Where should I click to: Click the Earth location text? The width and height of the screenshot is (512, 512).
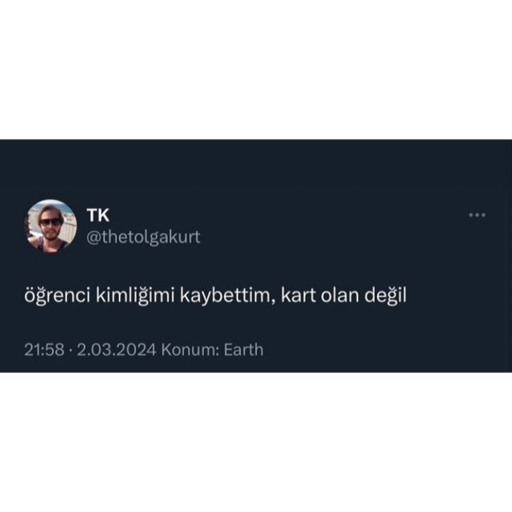pos(243,350)
